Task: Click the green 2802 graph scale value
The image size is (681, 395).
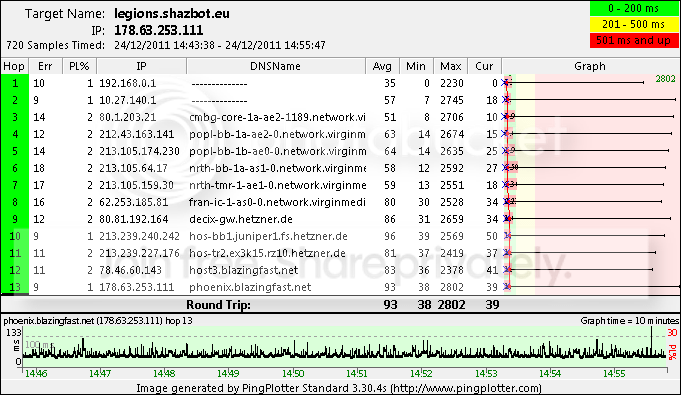Action: pos(665,79)
